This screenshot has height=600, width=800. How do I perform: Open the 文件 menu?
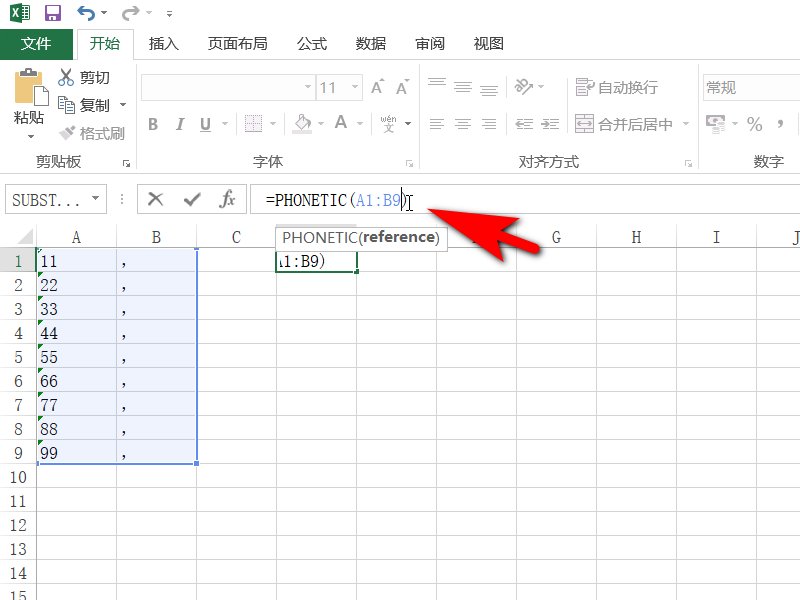(x=36, y=44)
